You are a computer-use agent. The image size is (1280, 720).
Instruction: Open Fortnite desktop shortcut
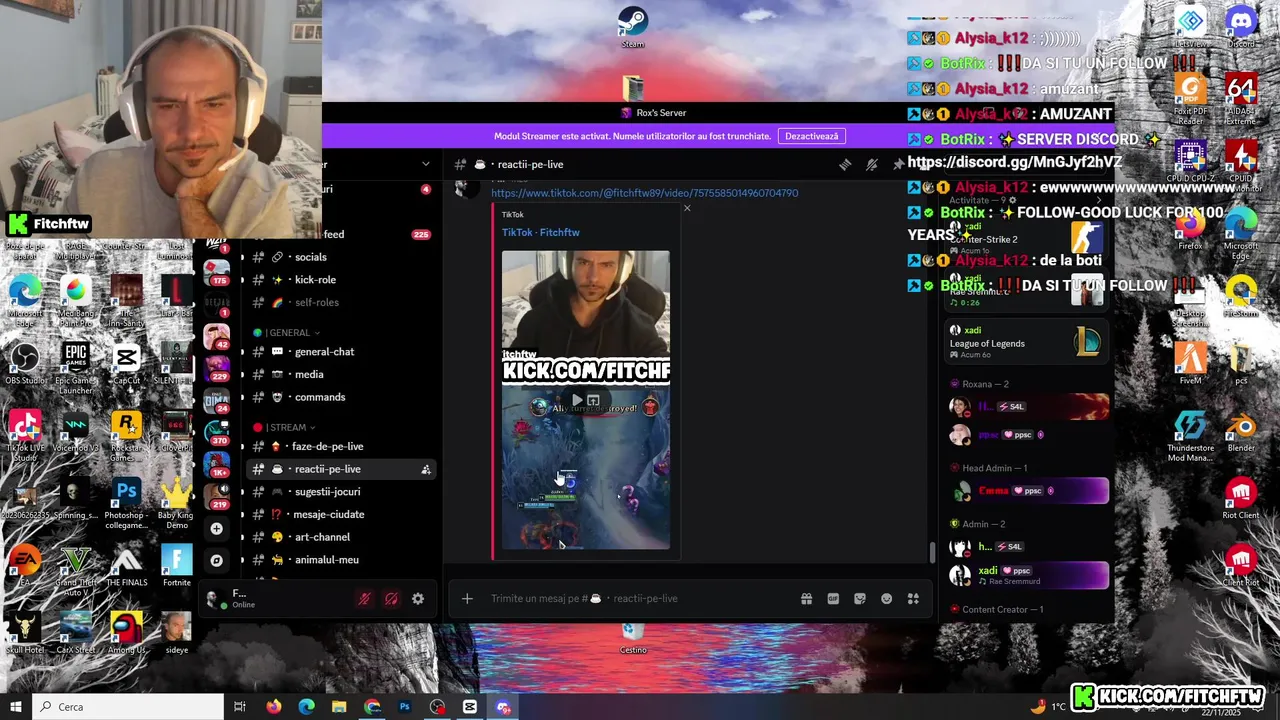(x=176, y=567)
